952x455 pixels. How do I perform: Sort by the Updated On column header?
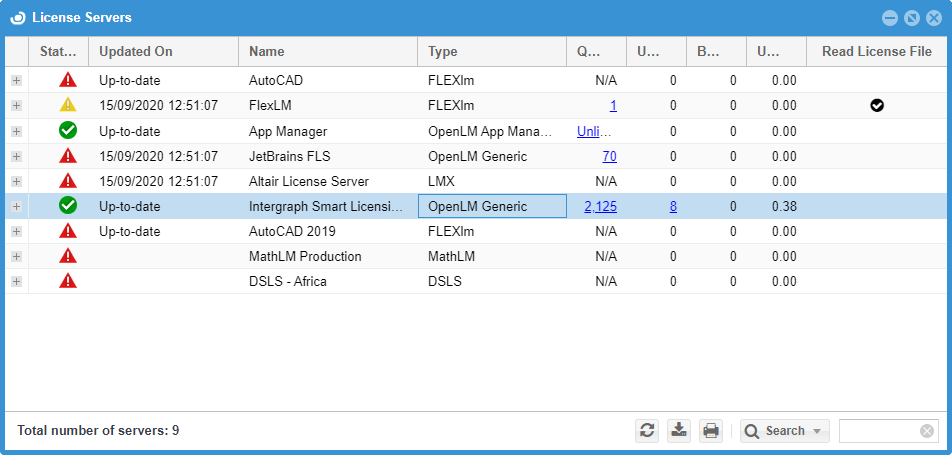point(163,52)
